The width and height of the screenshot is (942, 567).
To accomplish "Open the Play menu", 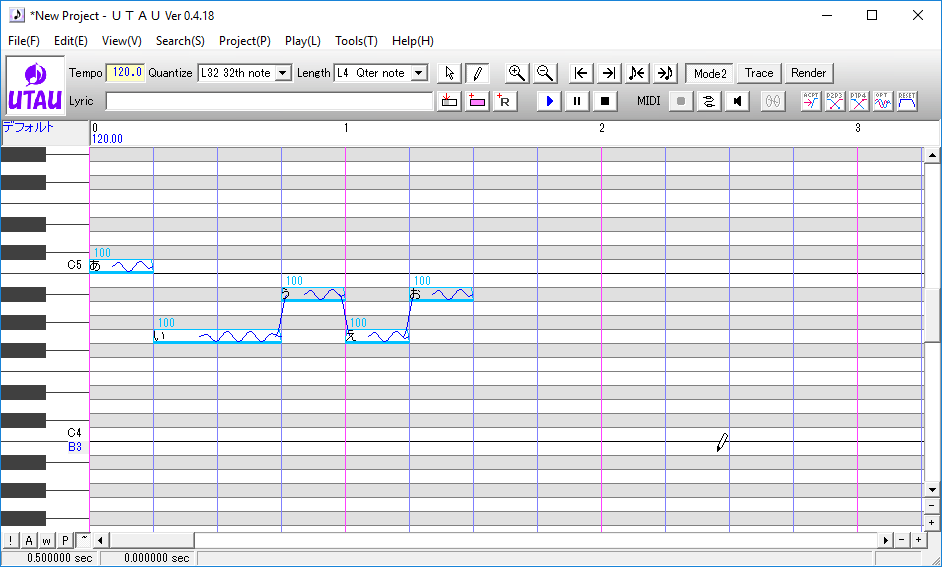I will [x=303, y=41].
